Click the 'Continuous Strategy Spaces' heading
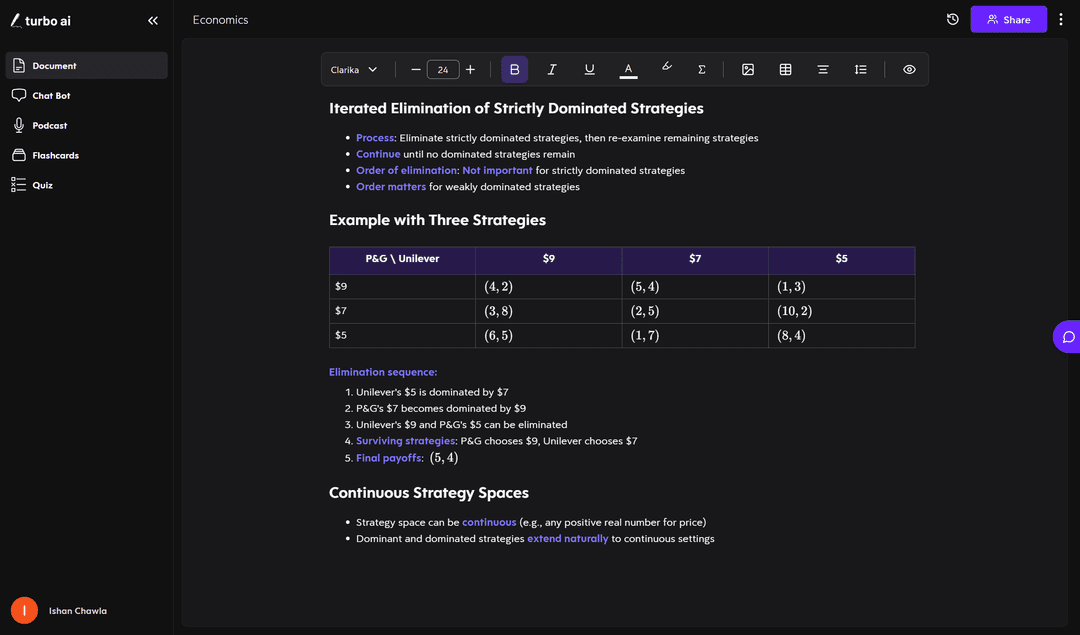Image resolution: width=1080 pixels, height=635 pixels. (428, 492)
